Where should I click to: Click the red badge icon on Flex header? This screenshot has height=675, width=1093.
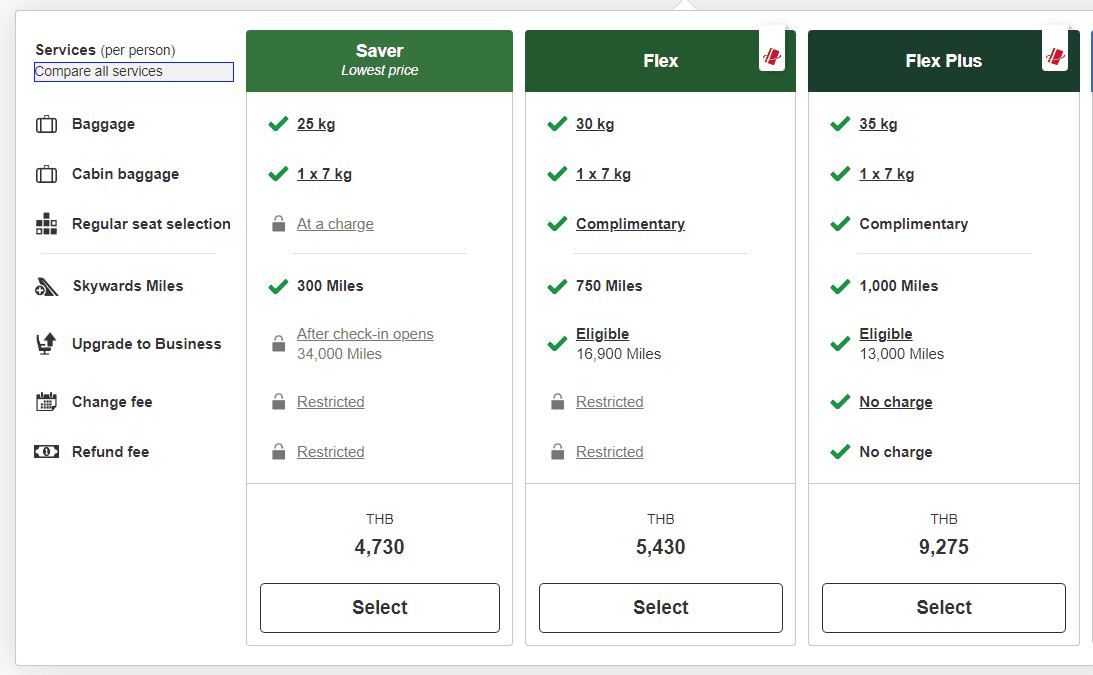coord(772,56)
